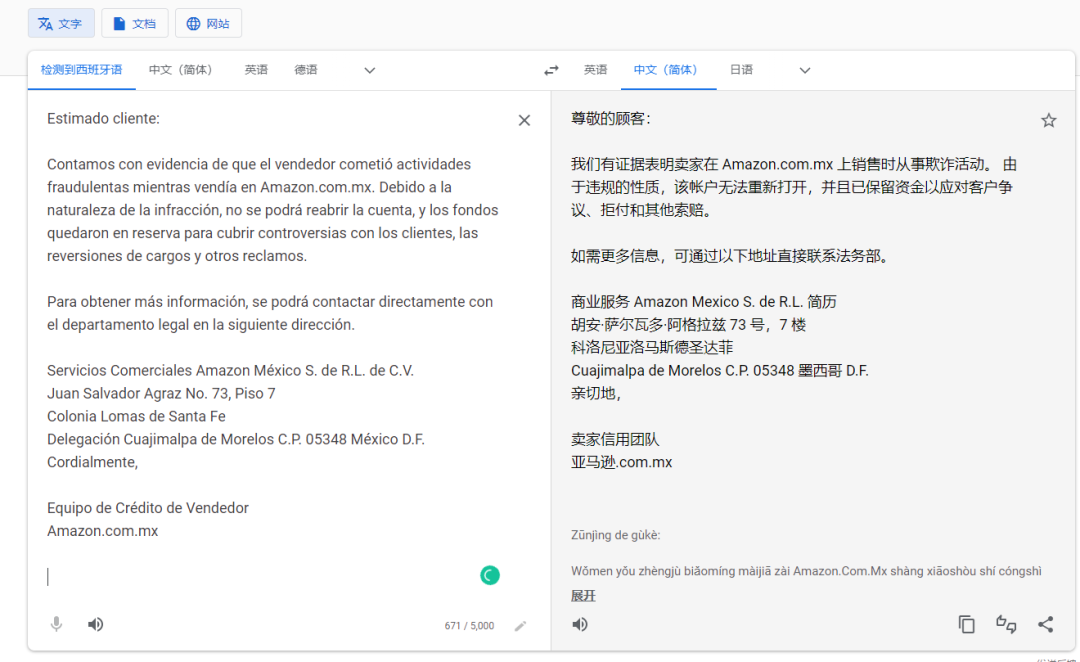This screenshot has width=1080, height=662.
Task: Set target language to 中文（简体）
Action: coord(667,70)
